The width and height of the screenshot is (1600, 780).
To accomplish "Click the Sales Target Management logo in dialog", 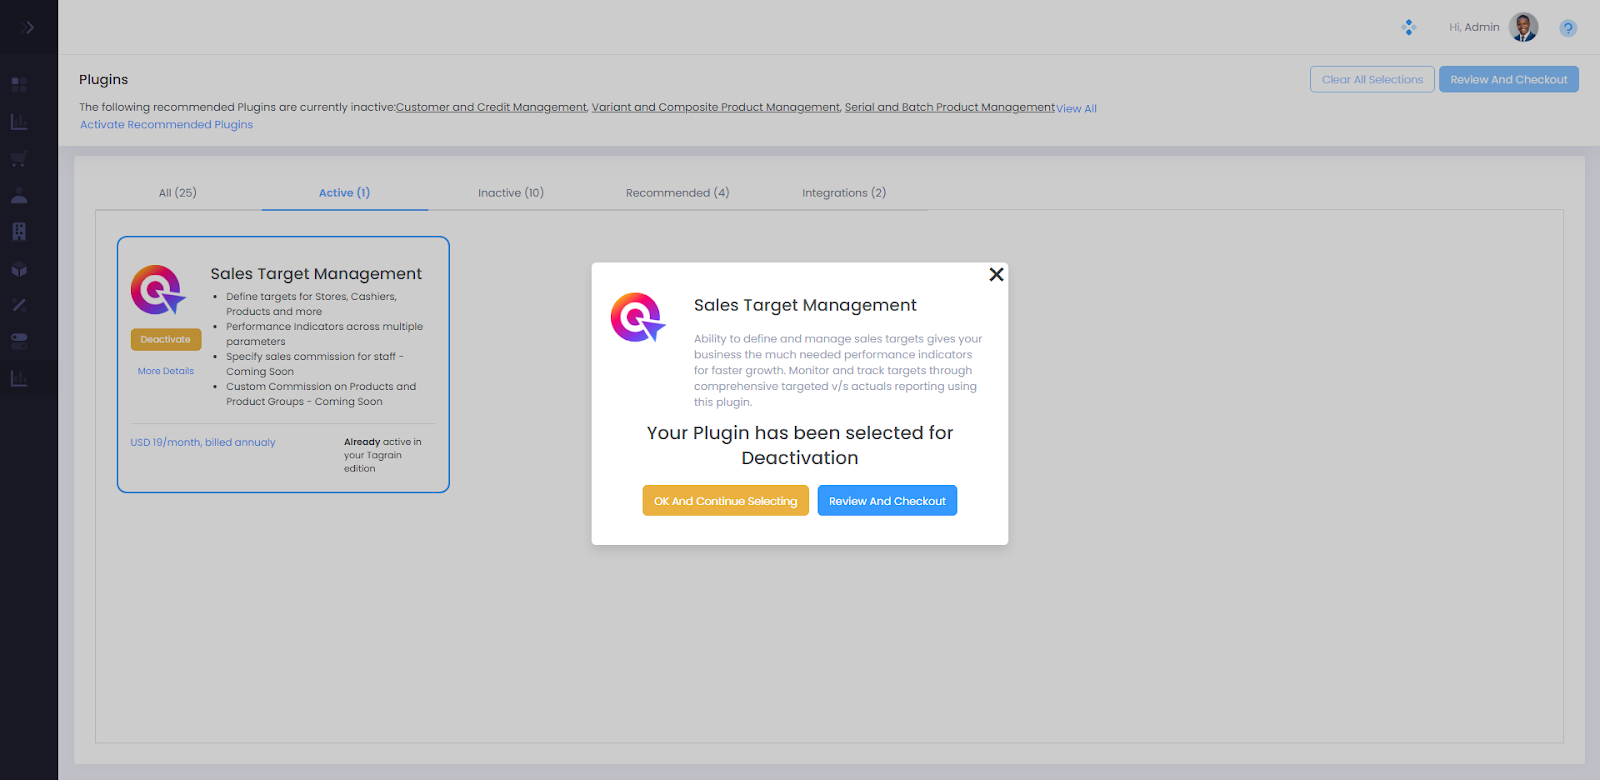I will click(638, 318).
